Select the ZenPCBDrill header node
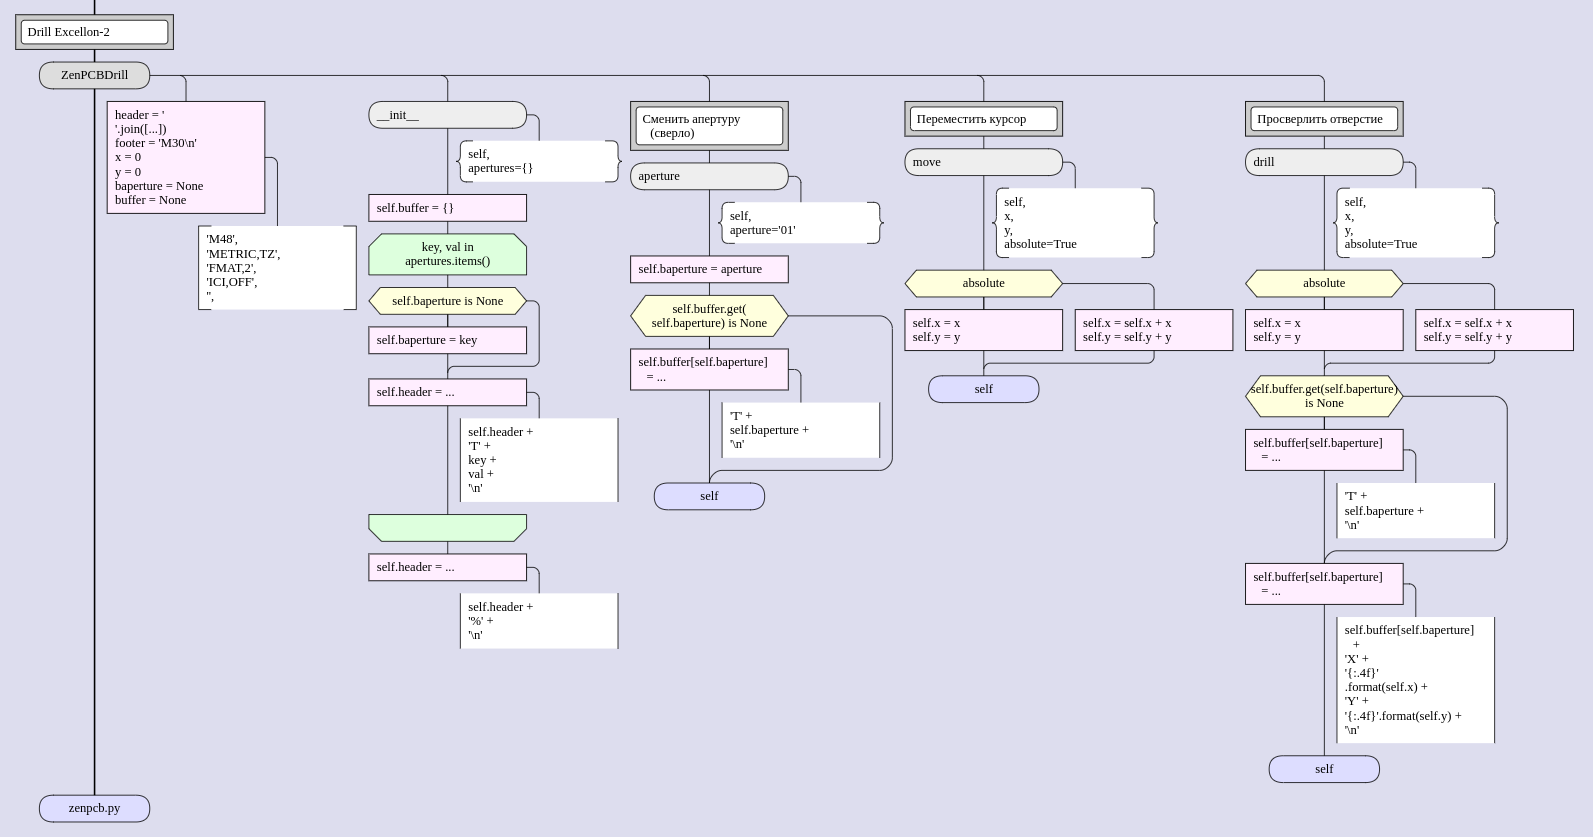The image size is (1593, 837). click(x=94, y=75)
